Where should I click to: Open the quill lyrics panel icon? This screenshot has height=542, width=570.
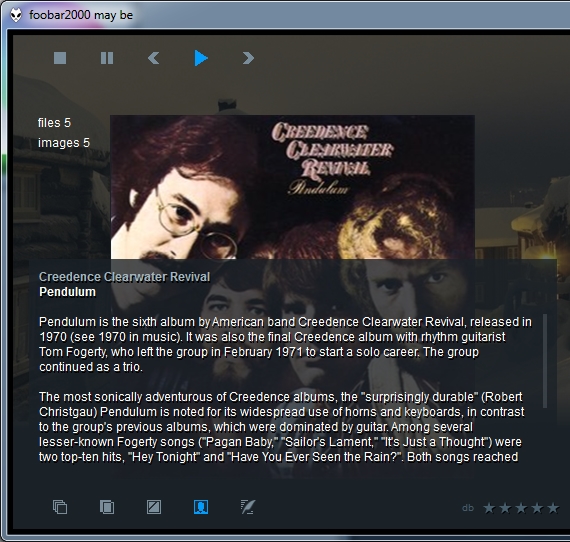248,507
